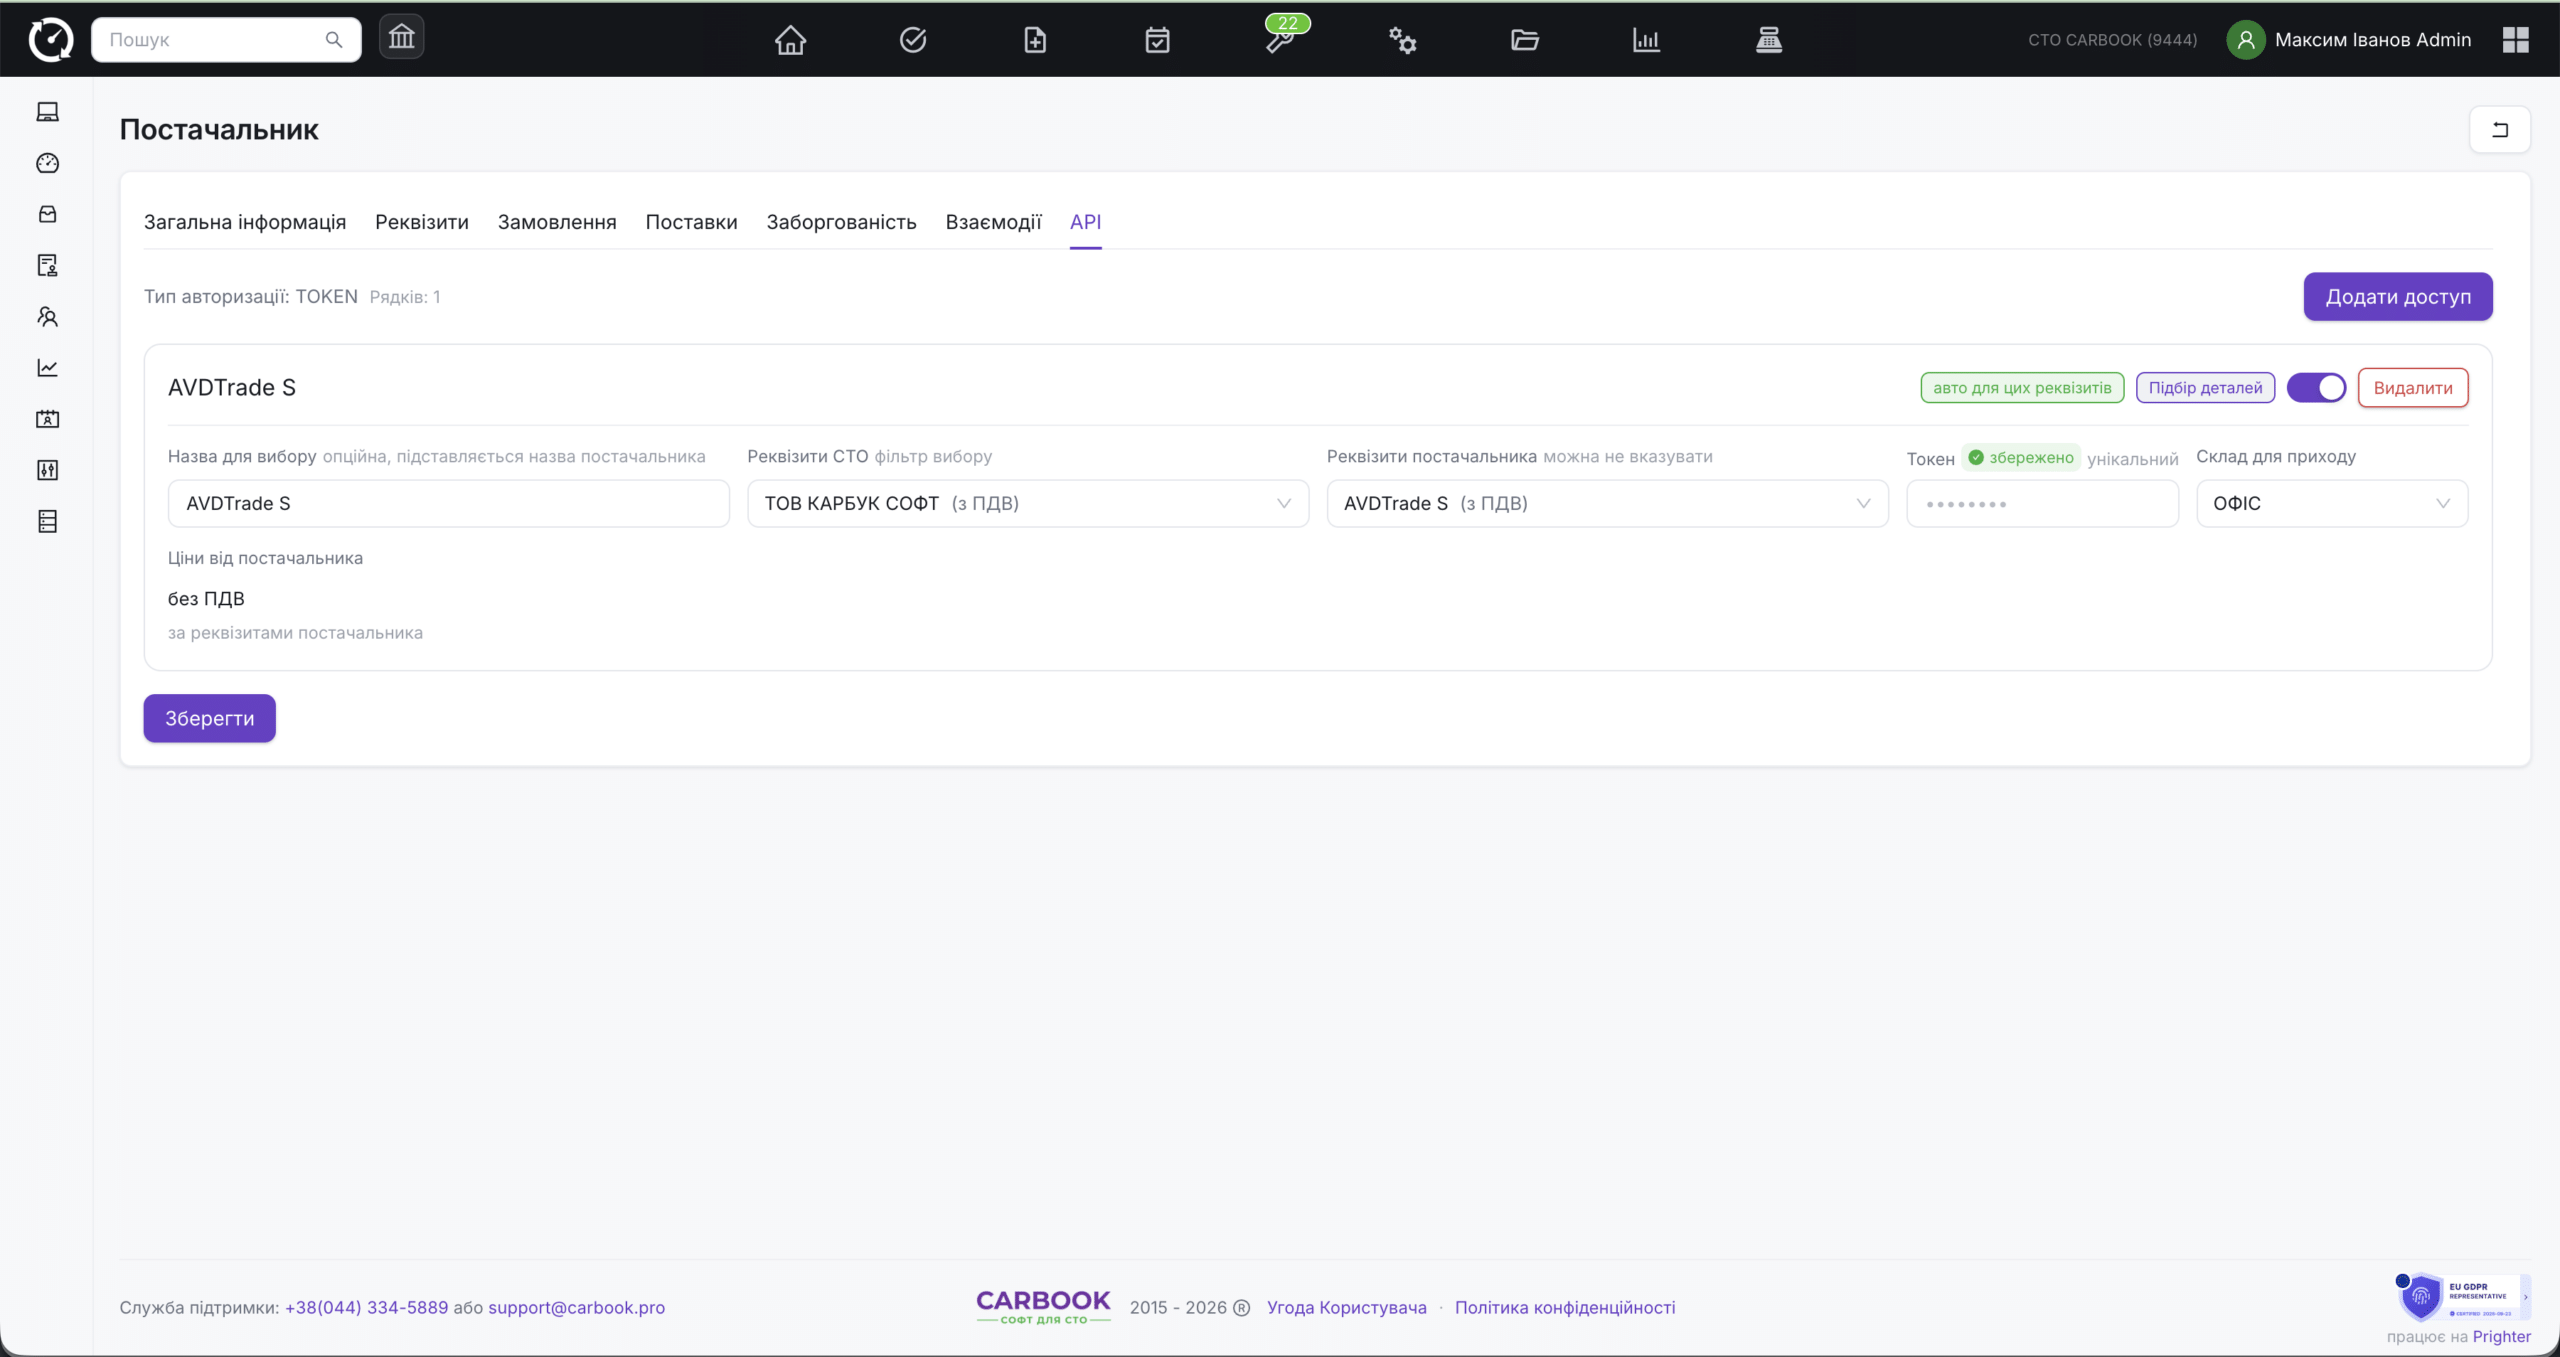Click the Максим Іванов Admin username
The width and height of the screenshot is (2560, 1357).
click(2372, 40)
